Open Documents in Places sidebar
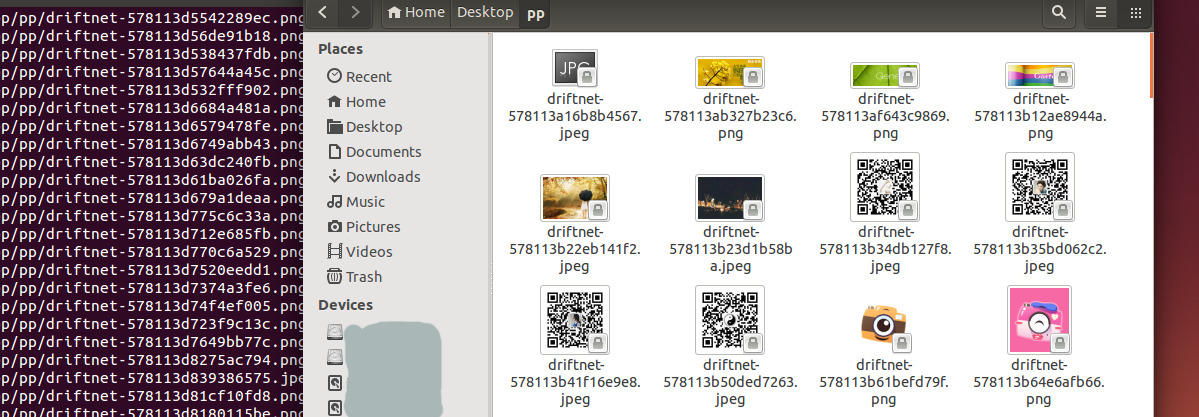1199x417 pixels. pyautogui.click(x=374, y=151)
